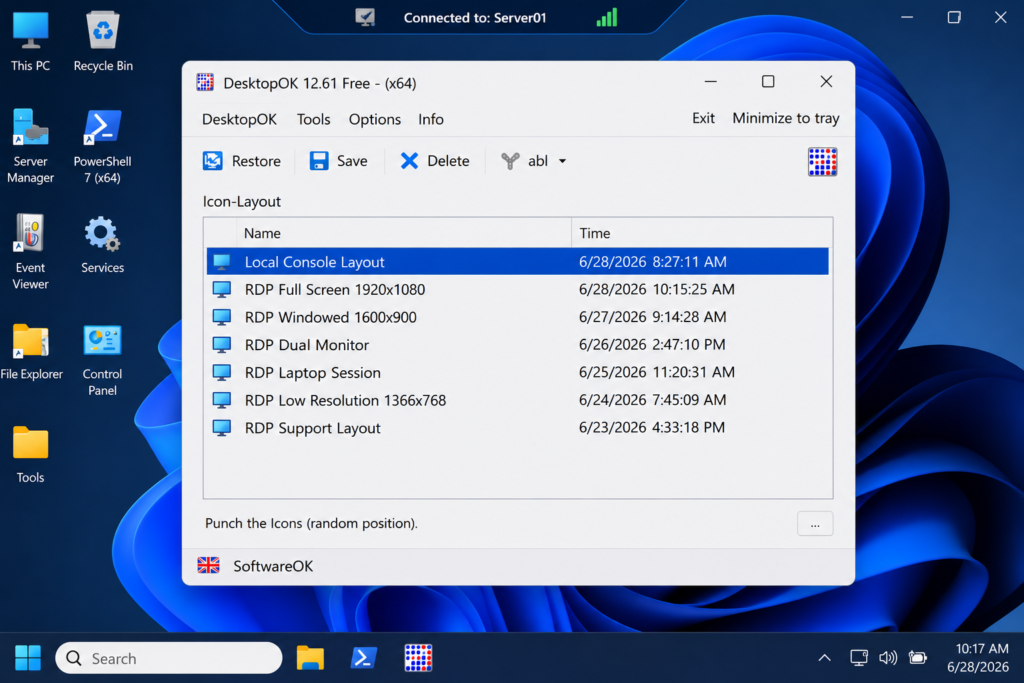This screenshot has width=1024, height=683.
Task: Select RDP Low Resolution 1366x768 layout
Action: pos(517,400)
